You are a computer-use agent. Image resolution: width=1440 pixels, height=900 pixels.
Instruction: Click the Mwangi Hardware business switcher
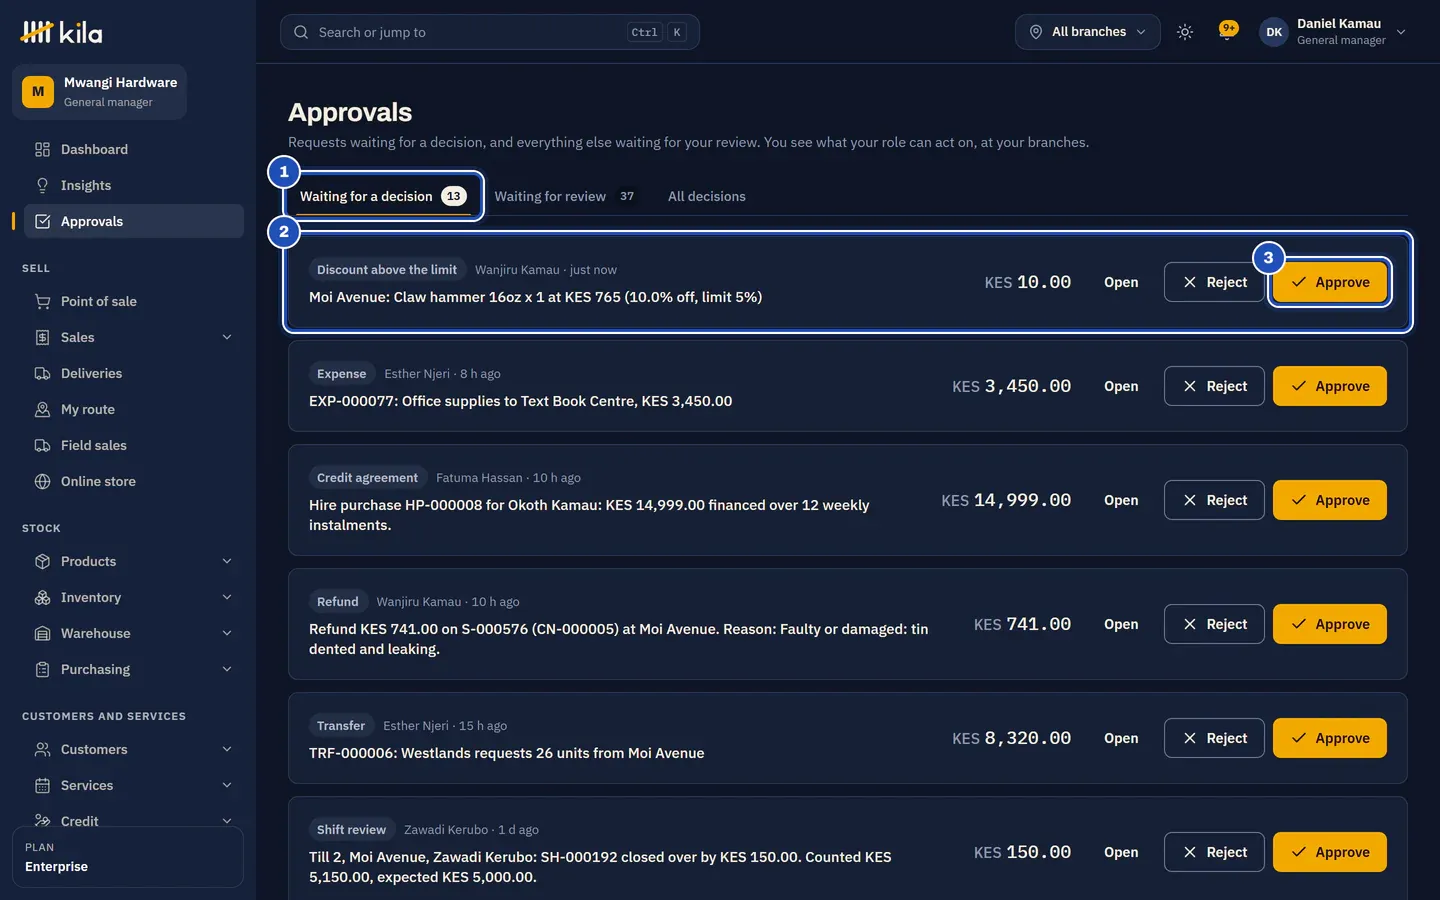(x=99, y=91)
